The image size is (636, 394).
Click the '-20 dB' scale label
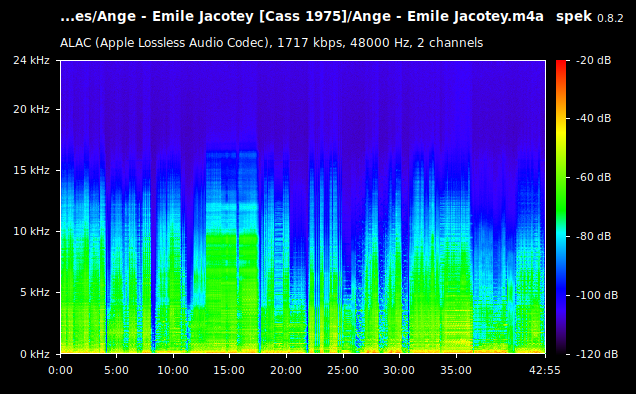[x=593, y=60]
